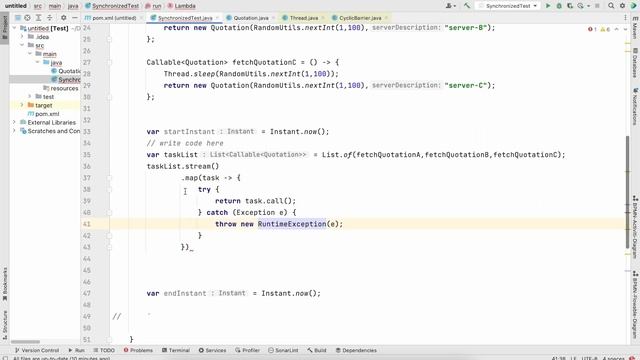
Task: Click 'main' breadcrumb in navigation bar
Action: (x=55, y=6)
